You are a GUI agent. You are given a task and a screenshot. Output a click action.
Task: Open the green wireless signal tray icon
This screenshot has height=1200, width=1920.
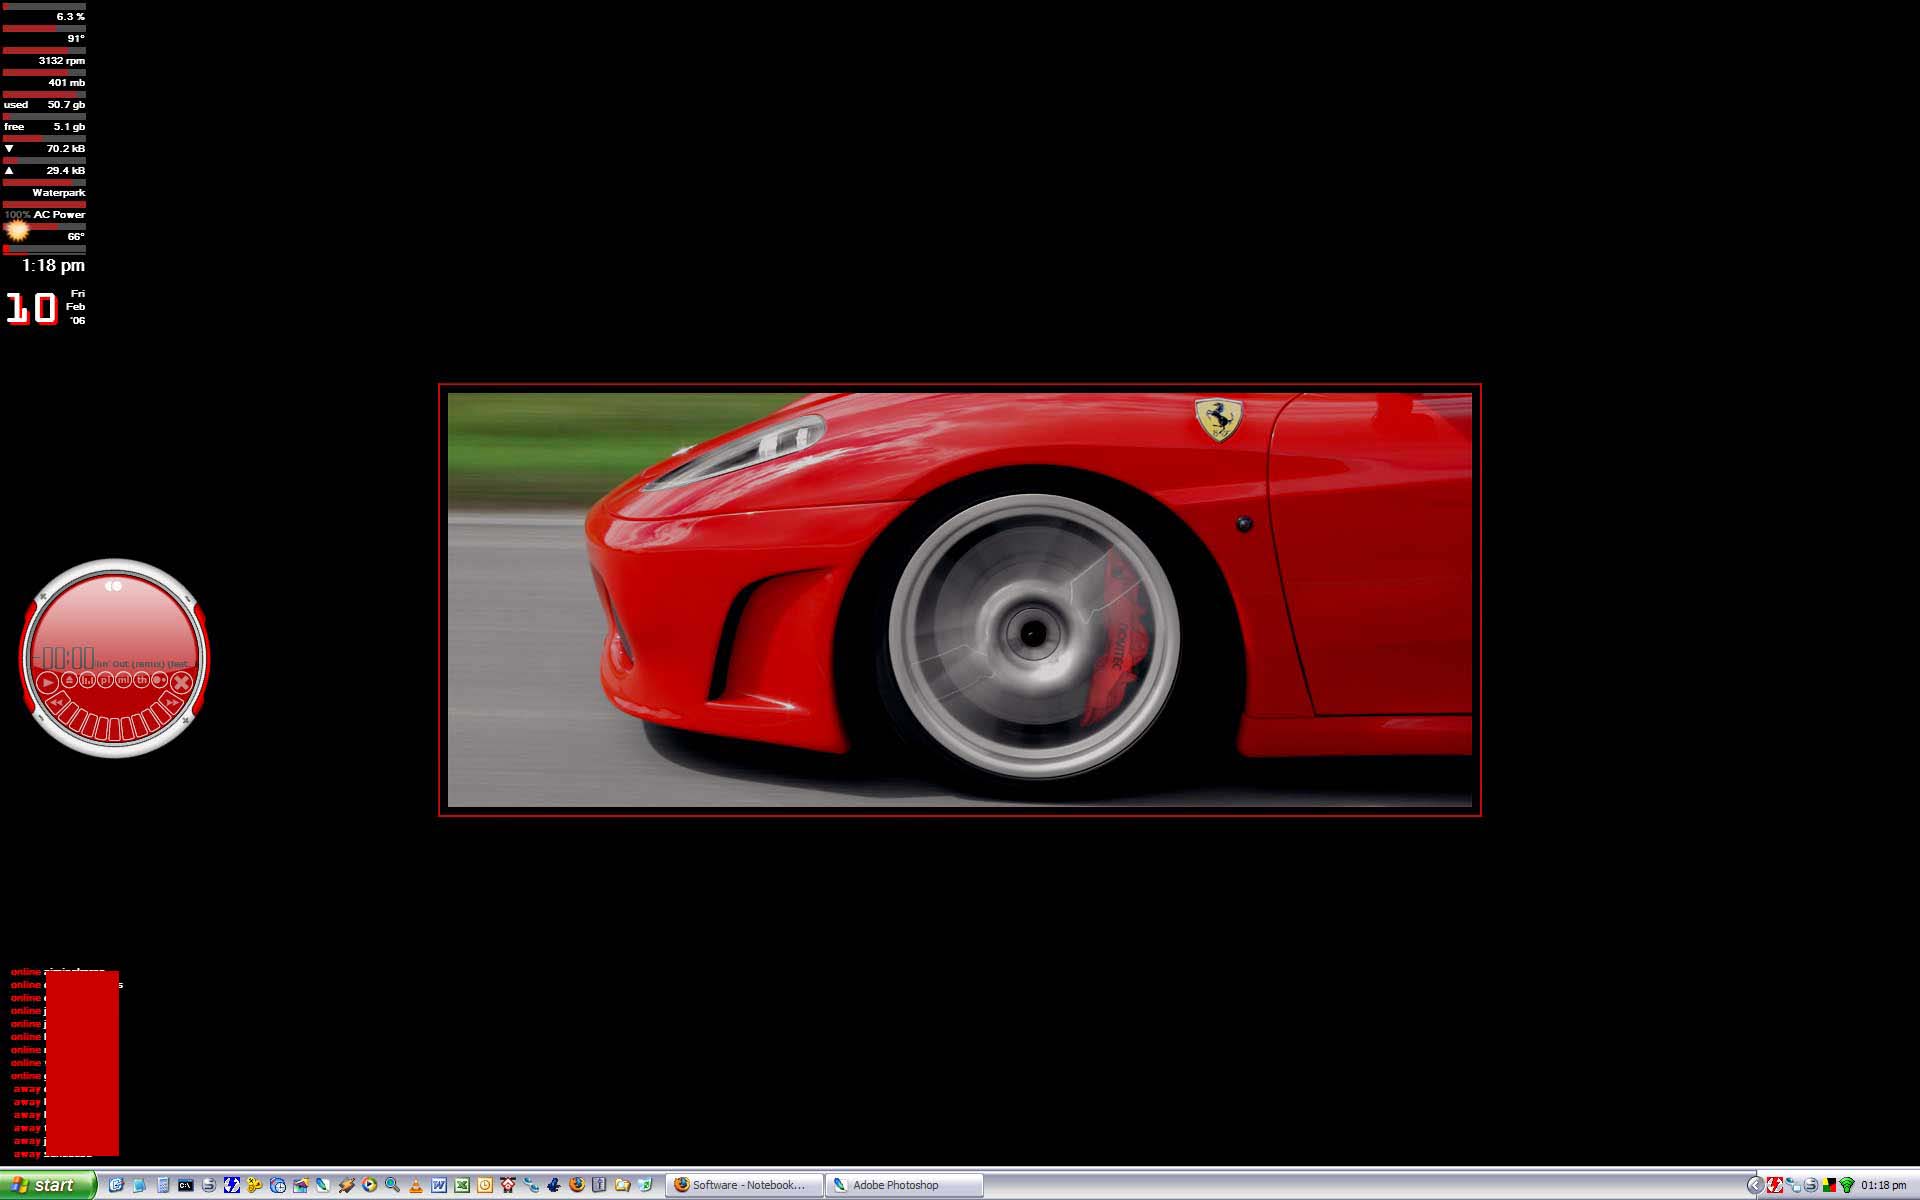1847,1185
